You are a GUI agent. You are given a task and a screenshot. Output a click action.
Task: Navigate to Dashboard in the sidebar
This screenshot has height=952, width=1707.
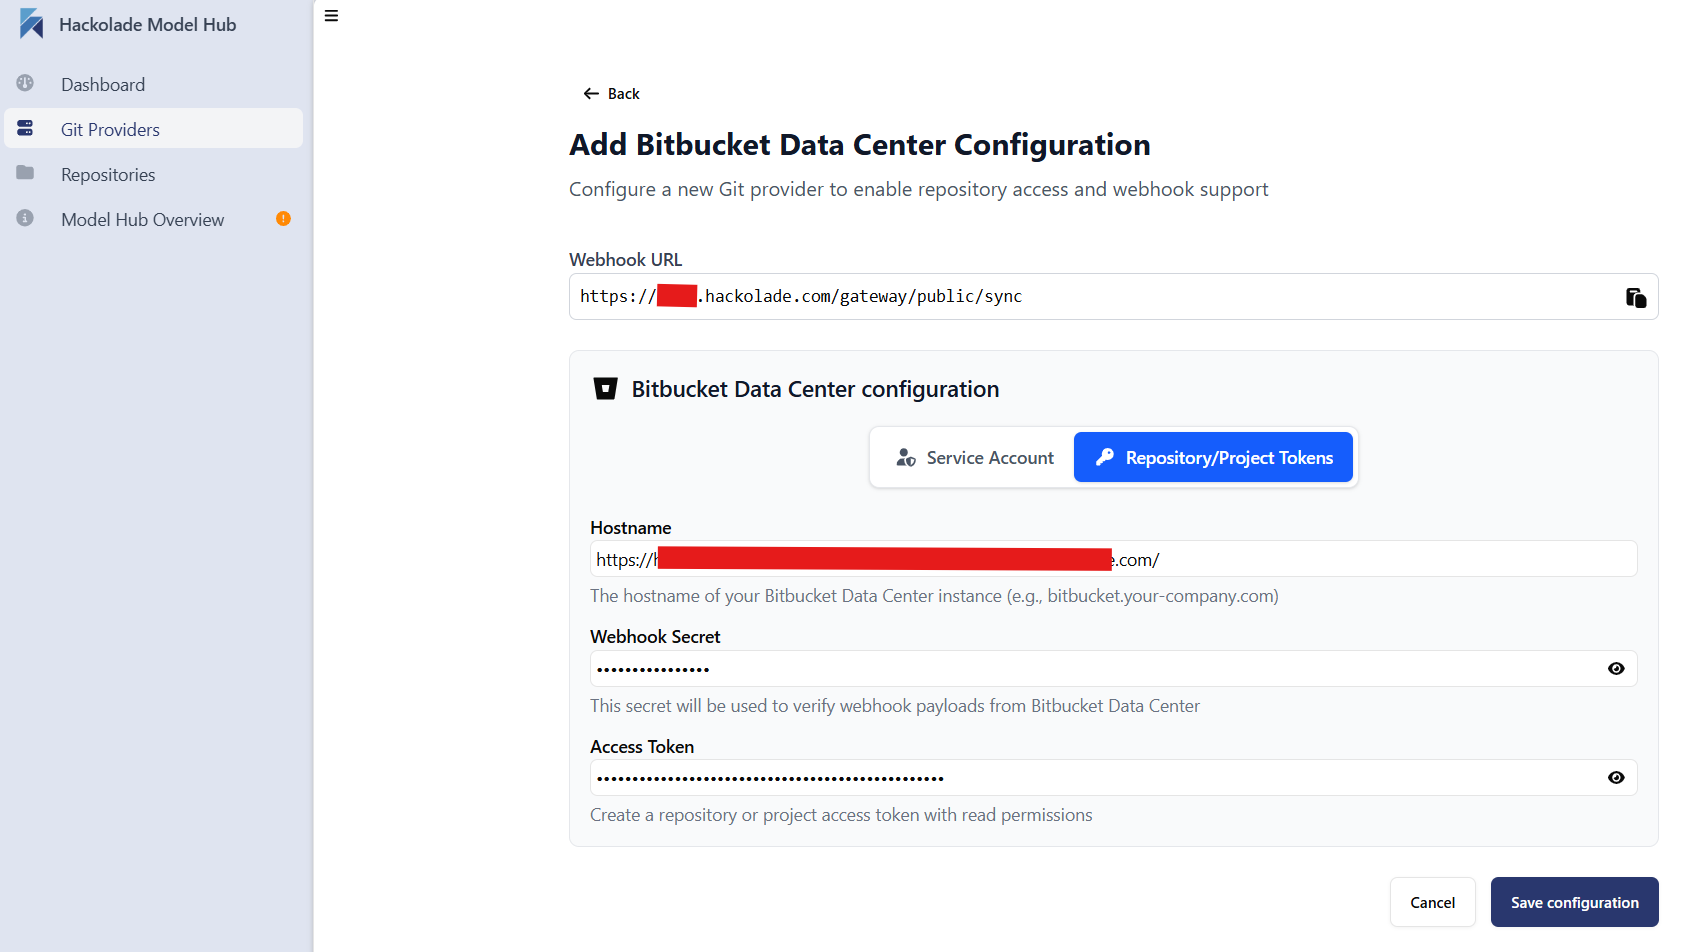103,84
